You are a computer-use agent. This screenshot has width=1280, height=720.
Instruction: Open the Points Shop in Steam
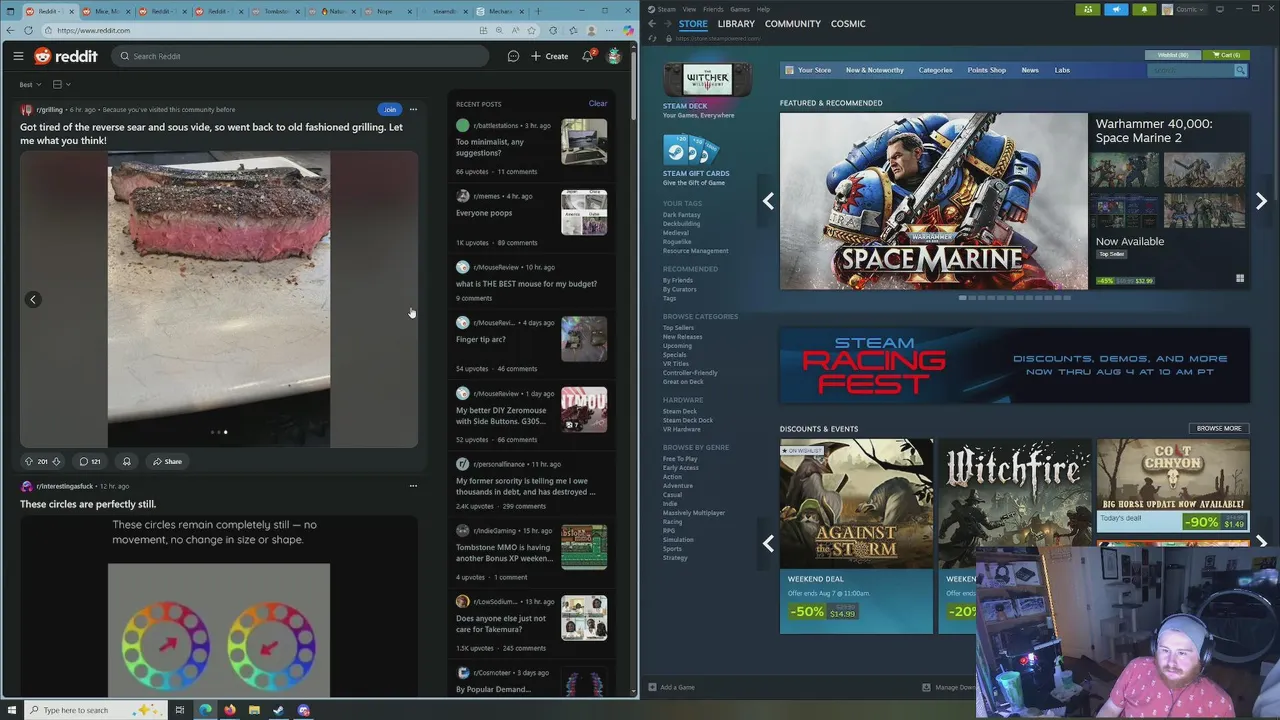coord(986,70)
